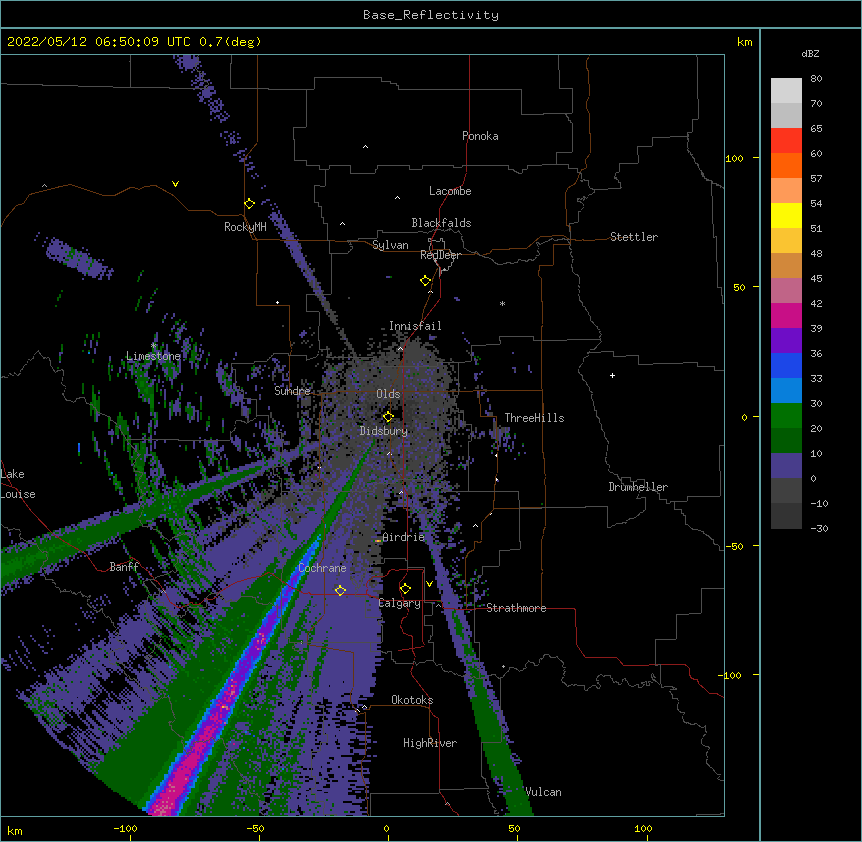Viewport: 862px width, 842px height.
Task: Click the yellow diamond marker below Cochrane
Action: [340, 590]
